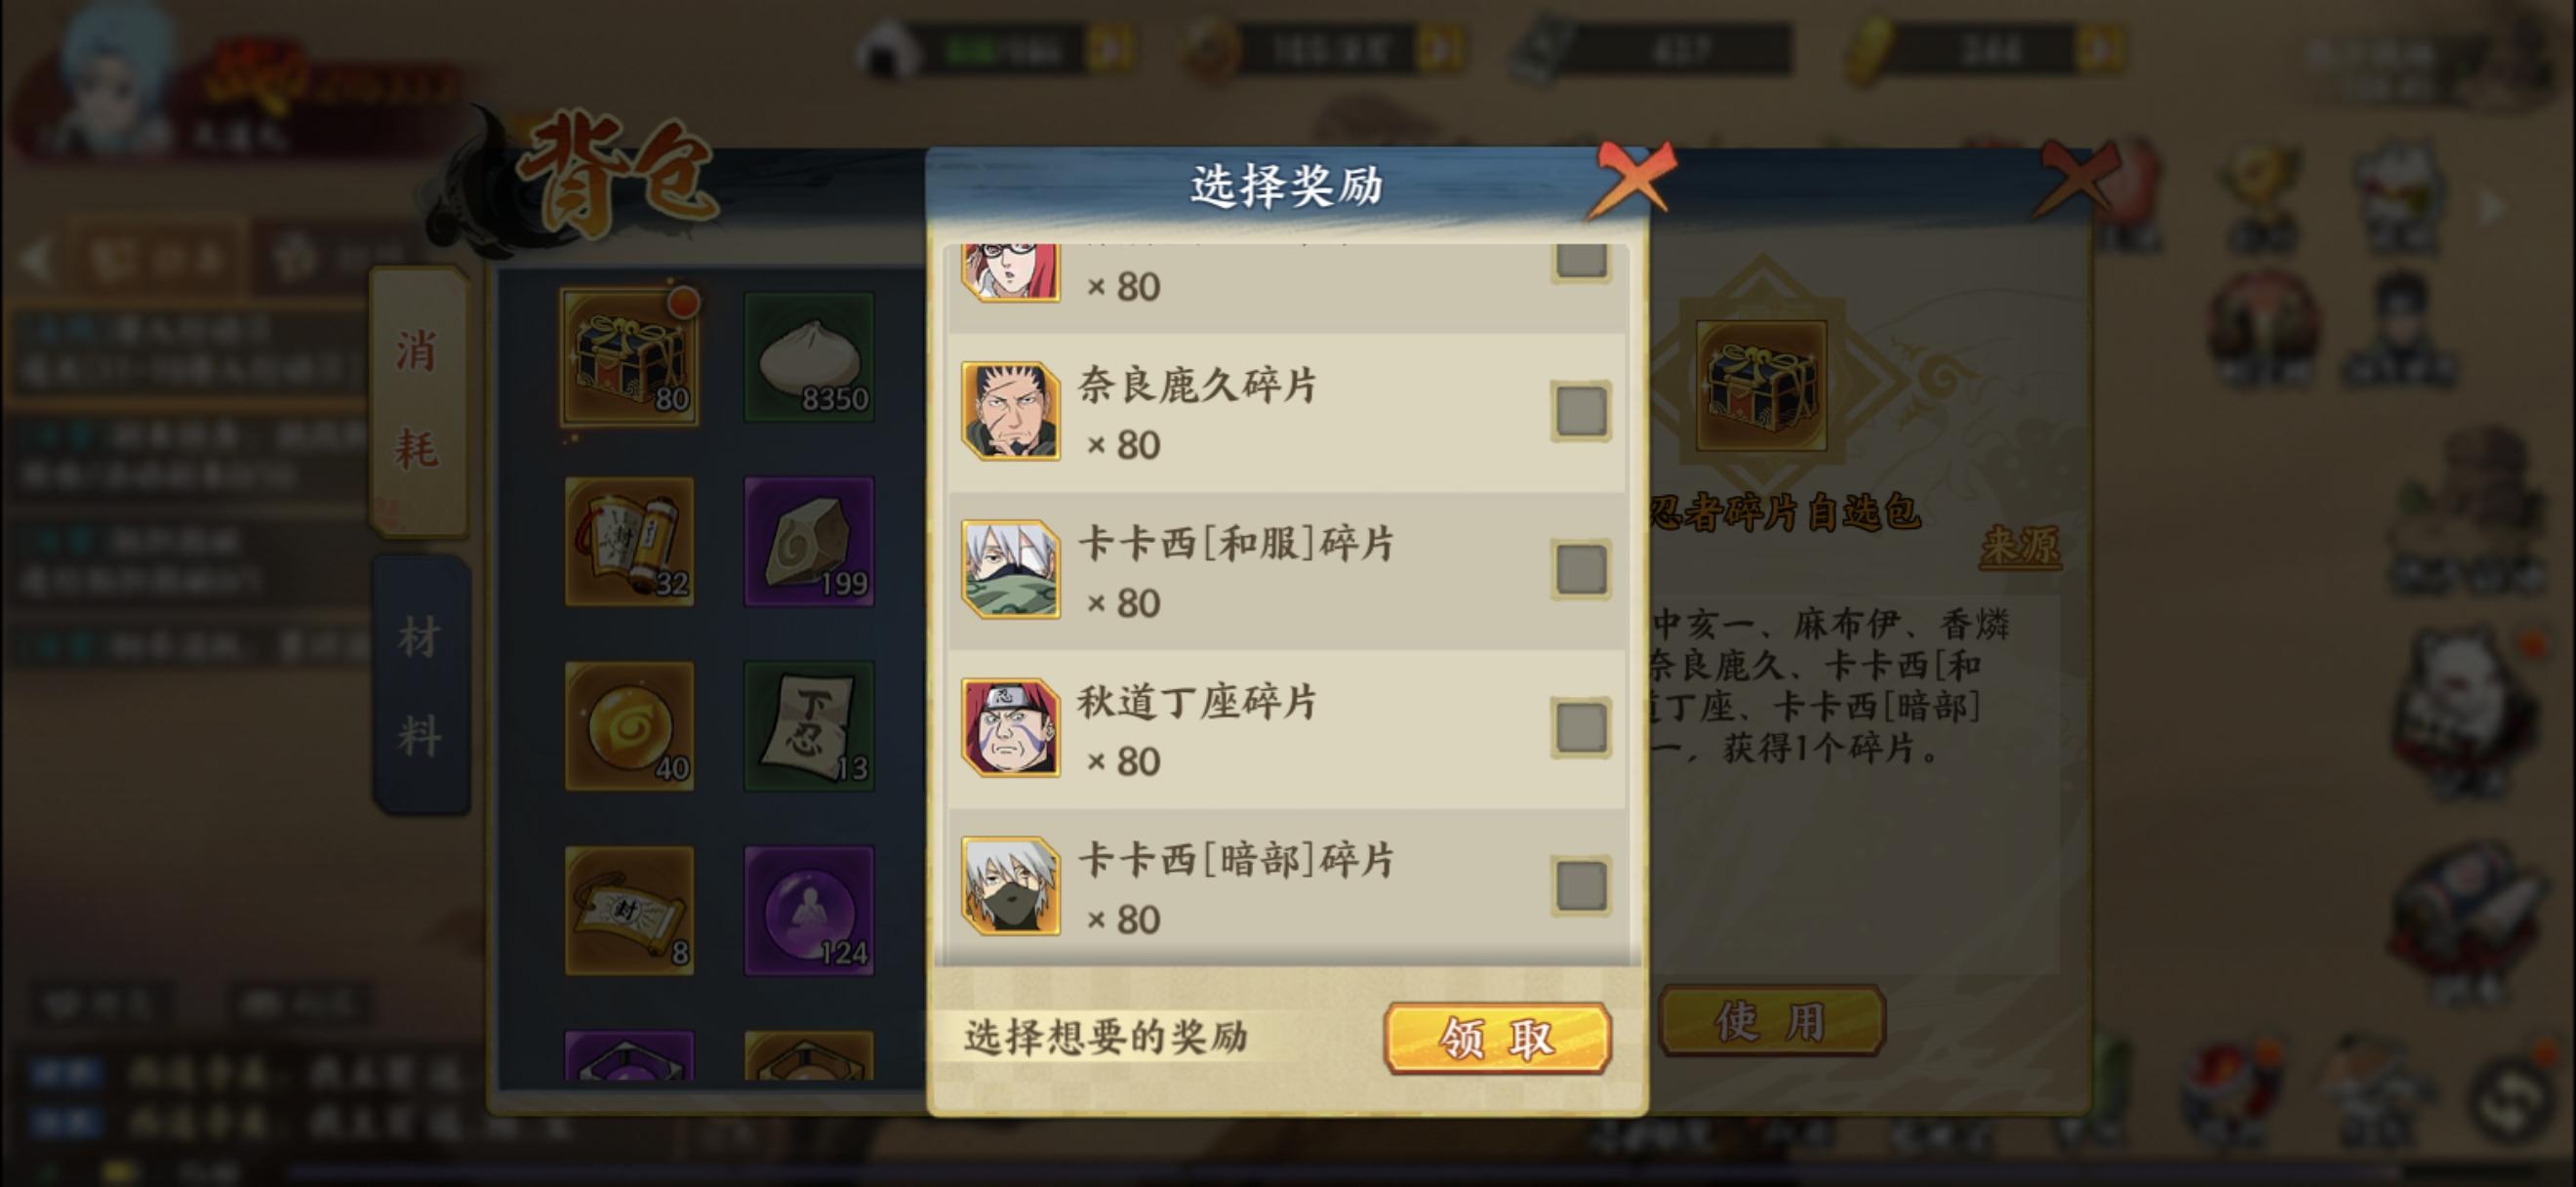Tick the 卡卡西[和服]碎片 checkbox

(x=1581, y=569)
